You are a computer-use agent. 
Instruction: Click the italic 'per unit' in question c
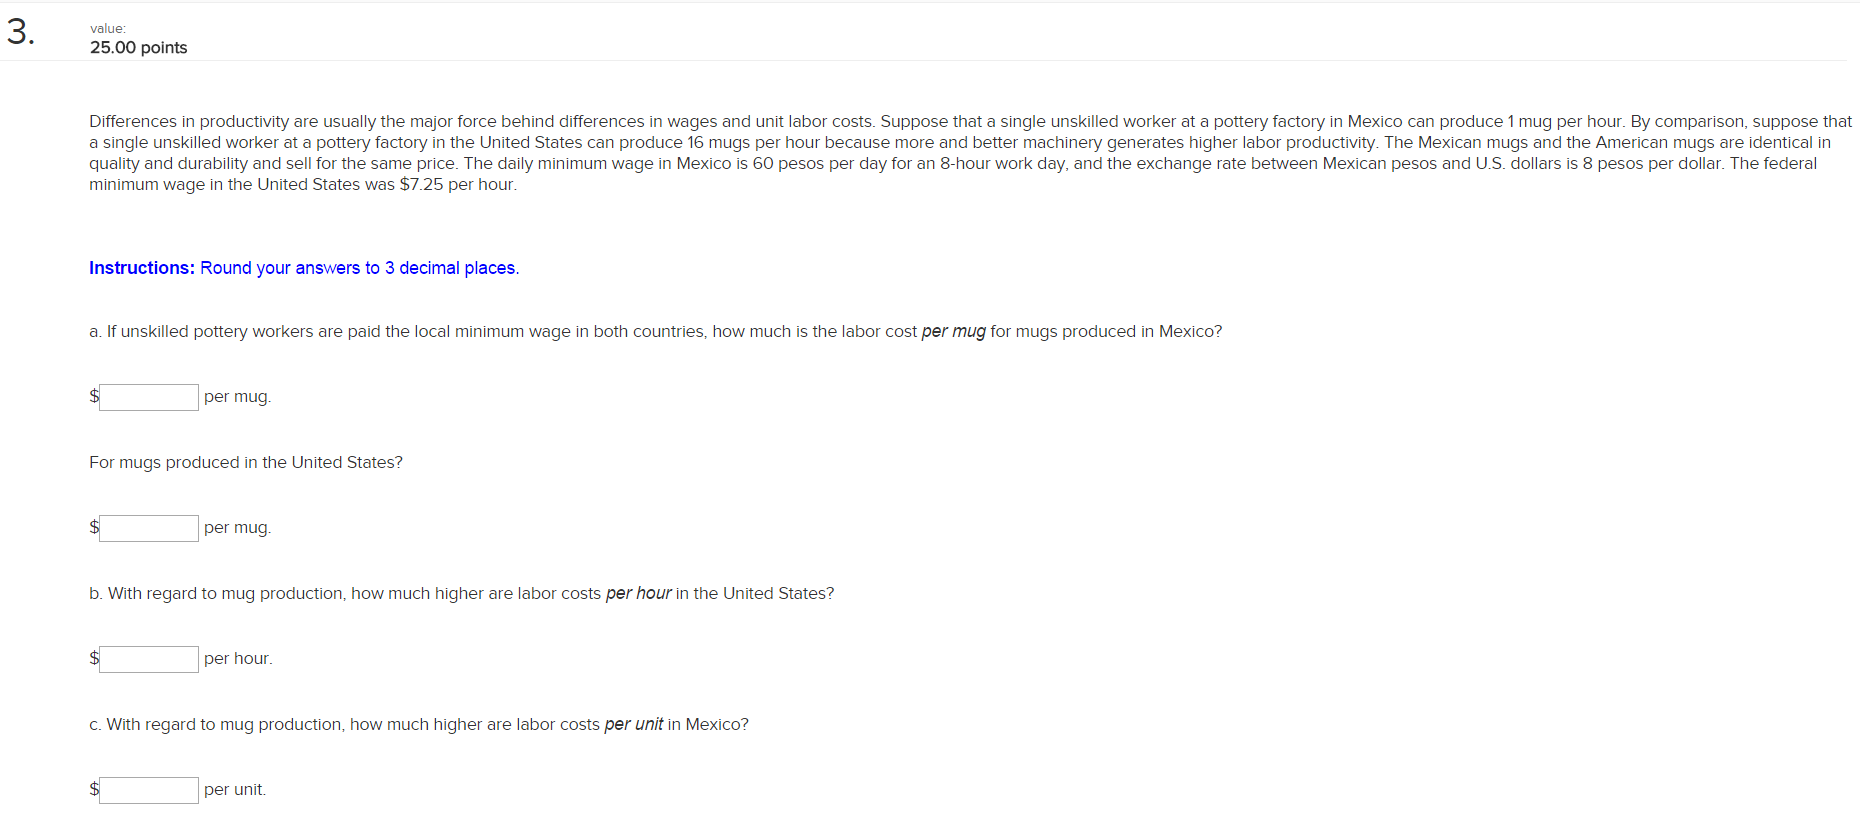633,724
